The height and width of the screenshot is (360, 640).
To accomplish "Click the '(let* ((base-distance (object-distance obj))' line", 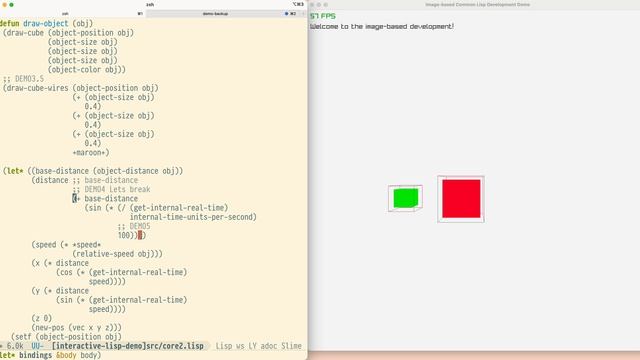I will tap(93, 171).
